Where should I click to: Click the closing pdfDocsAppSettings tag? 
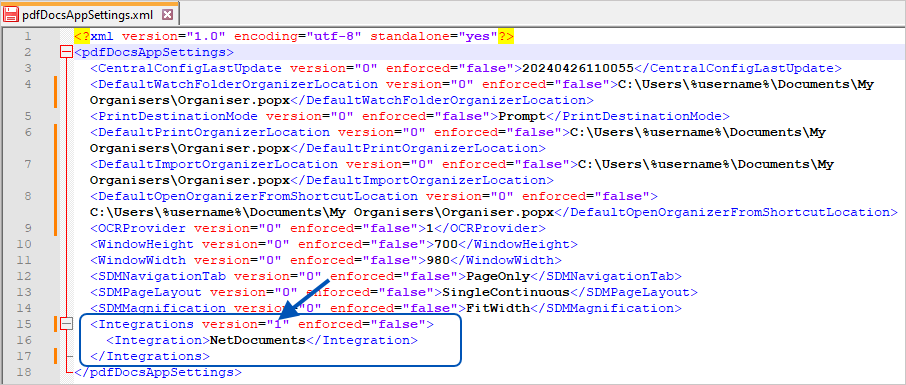point(158,372)
